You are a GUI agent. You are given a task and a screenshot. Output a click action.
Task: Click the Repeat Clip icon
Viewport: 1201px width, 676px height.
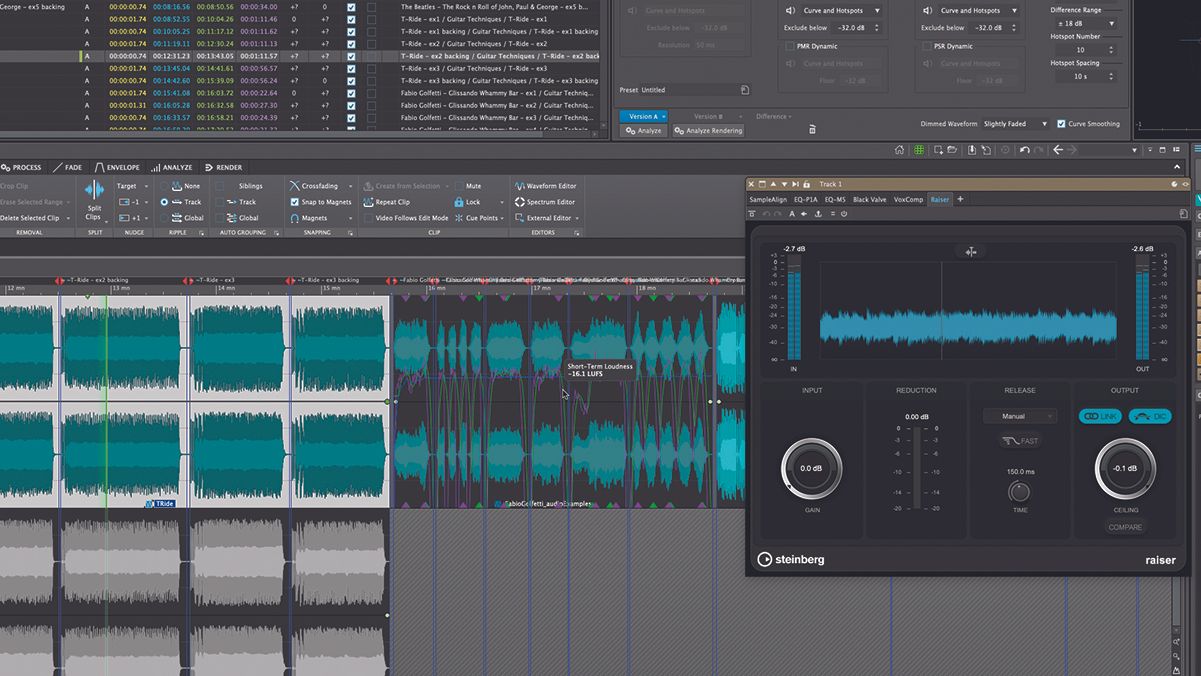click(368, 202)
